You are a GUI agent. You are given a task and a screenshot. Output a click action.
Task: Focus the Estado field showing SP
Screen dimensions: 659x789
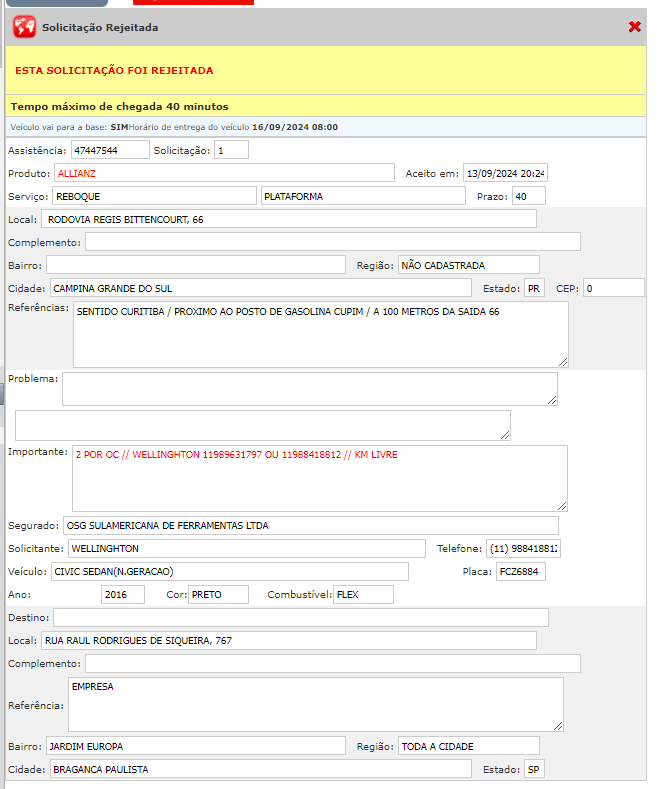pyautogui.click(x=534, y=769)
